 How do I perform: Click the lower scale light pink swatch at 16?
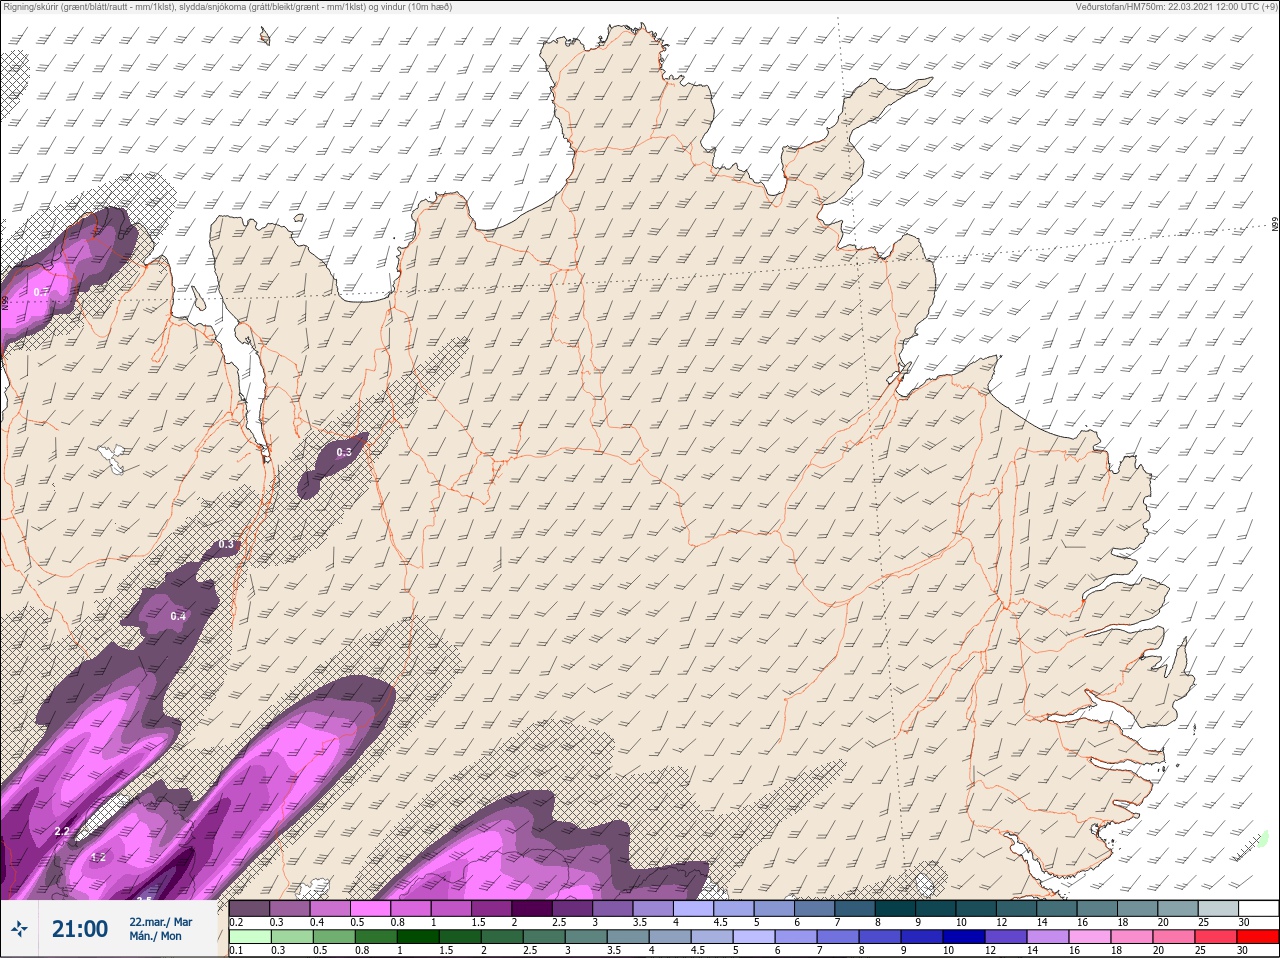[1091, 936]
